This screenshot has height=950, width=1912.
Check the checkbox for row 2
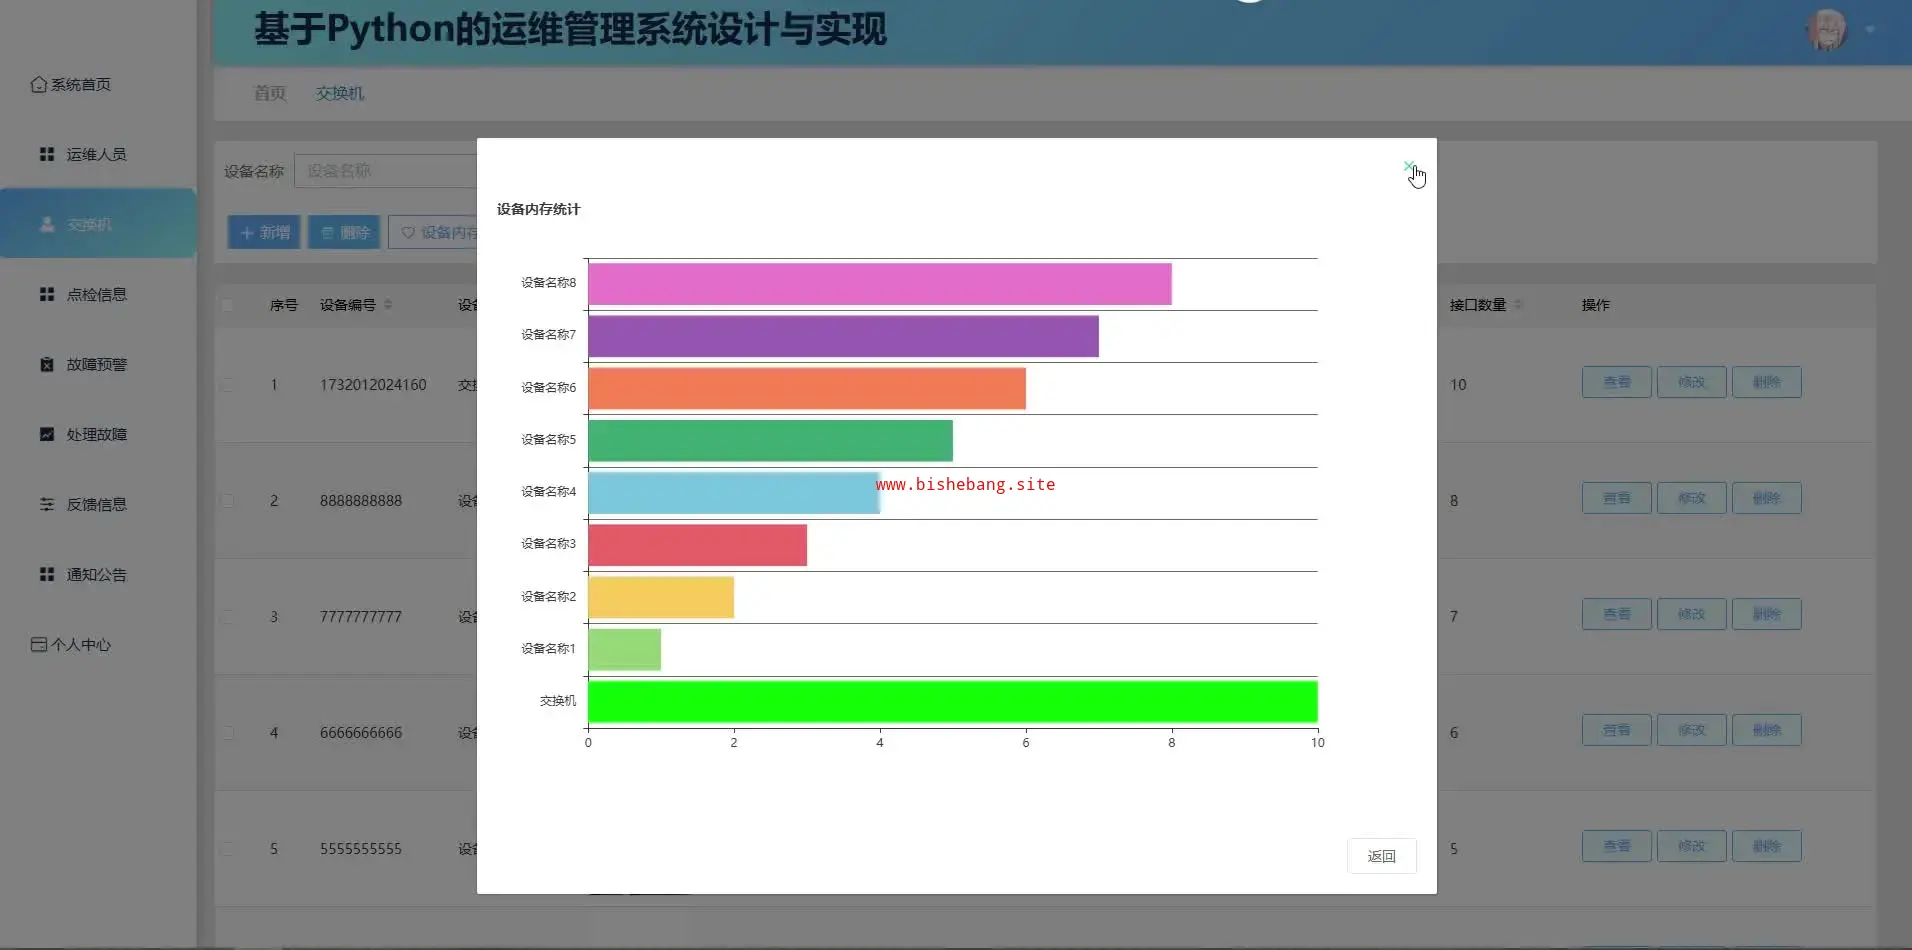pos(227,501)
